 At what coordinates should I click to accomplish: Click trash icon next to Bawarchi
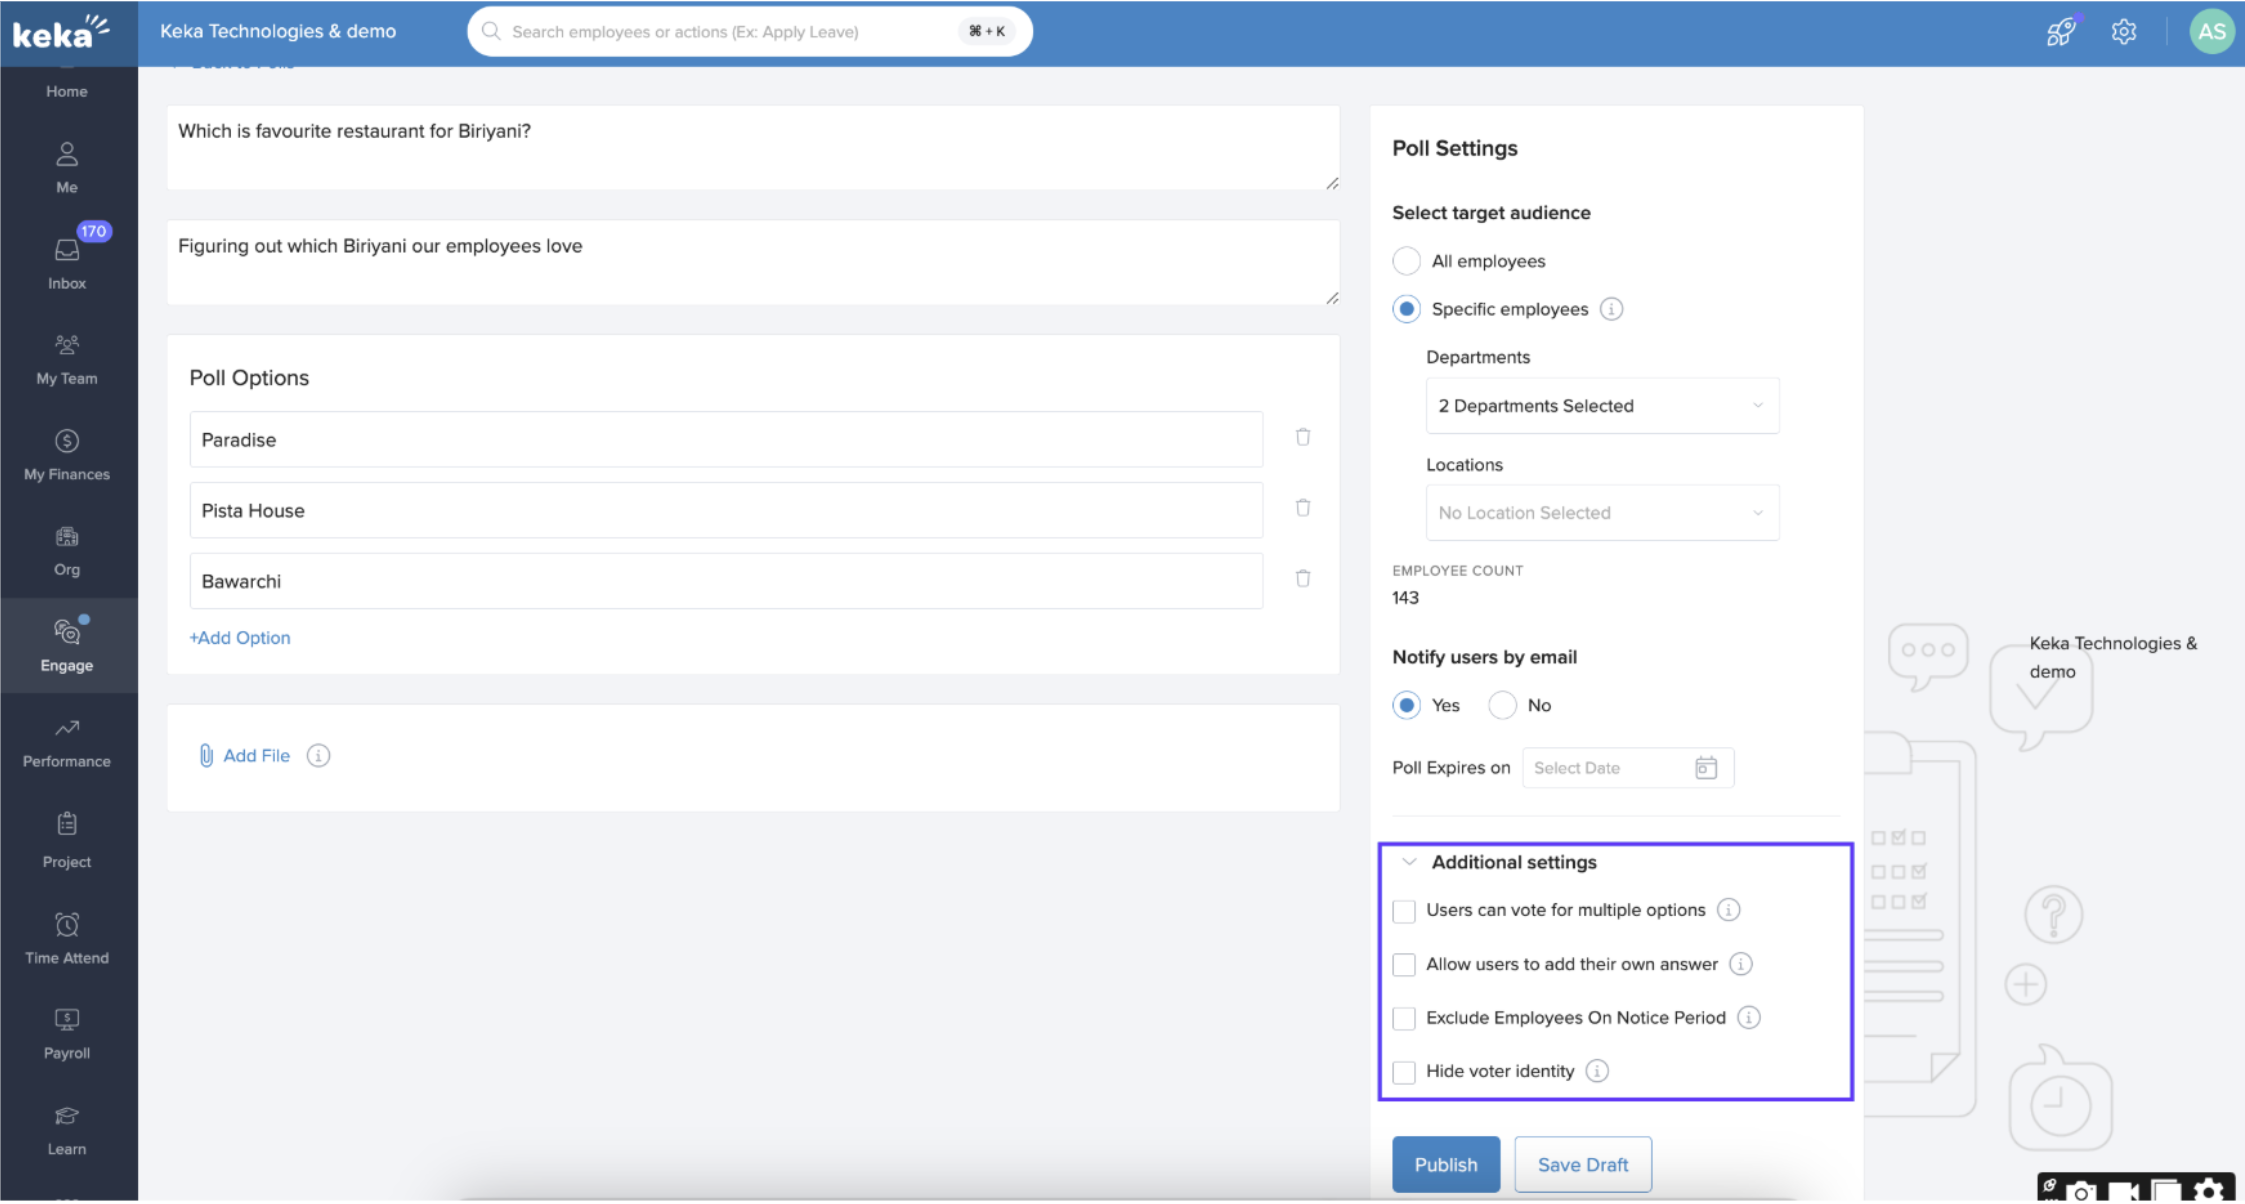(x=1303, y=579)
